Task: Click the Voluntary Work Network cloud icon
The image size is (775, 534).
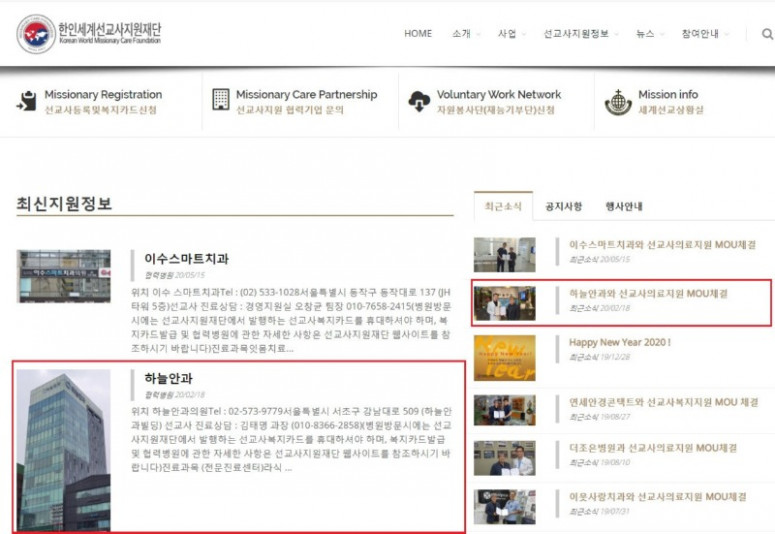Action: [419, 101]
